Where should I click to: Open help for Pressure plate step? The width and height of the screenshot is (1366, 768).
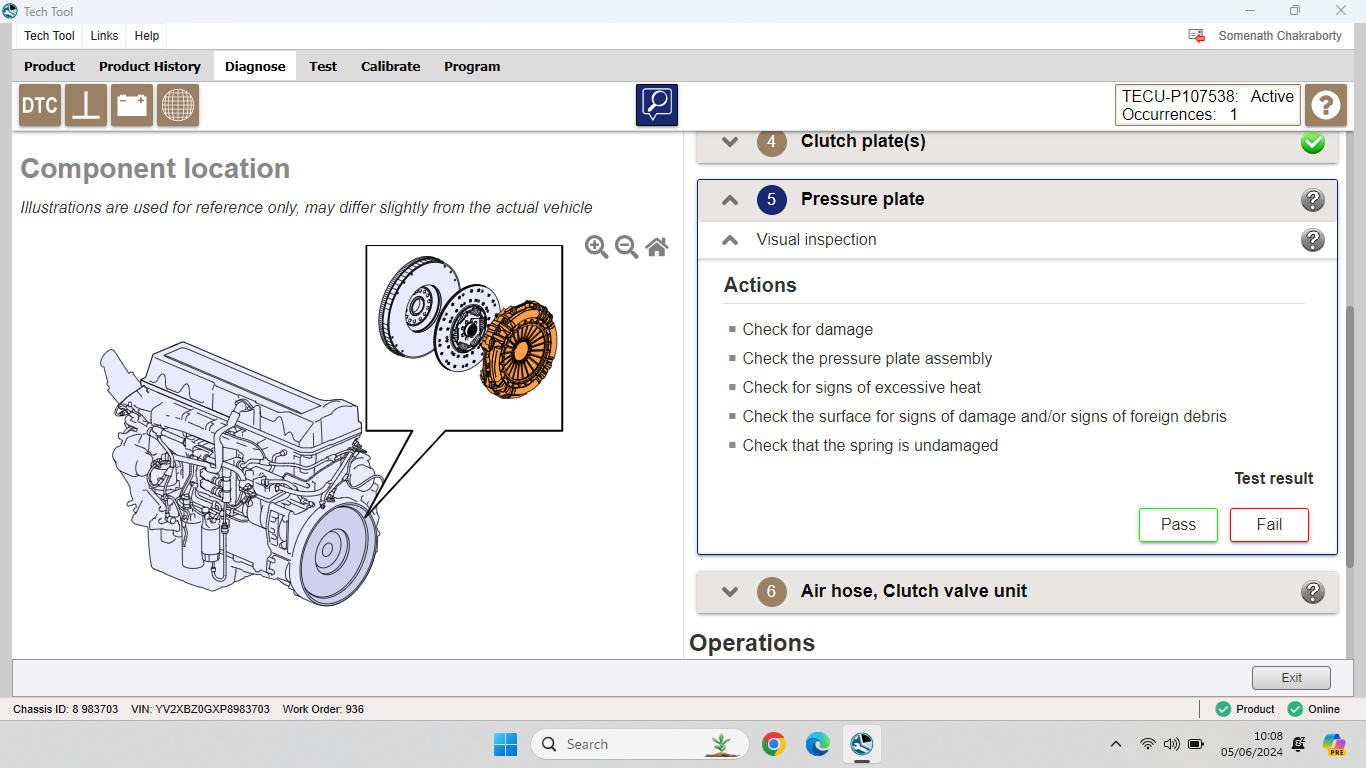tap(1313, 200)
